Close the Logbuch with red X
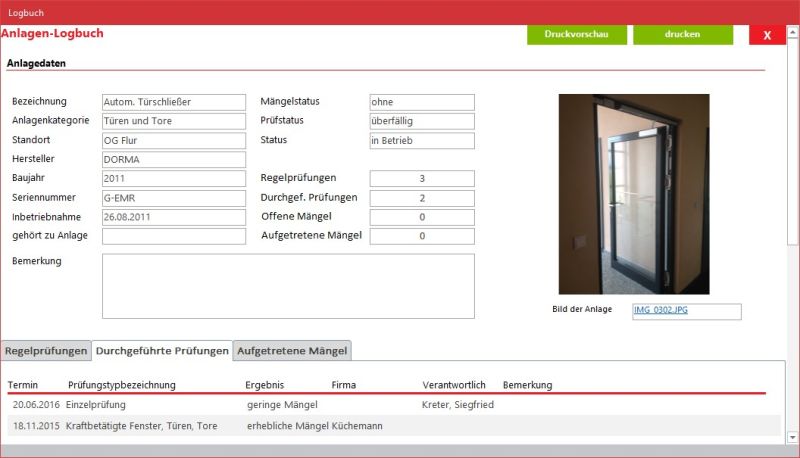Screen dimensions: 800x458 click(x=767, y=35)
